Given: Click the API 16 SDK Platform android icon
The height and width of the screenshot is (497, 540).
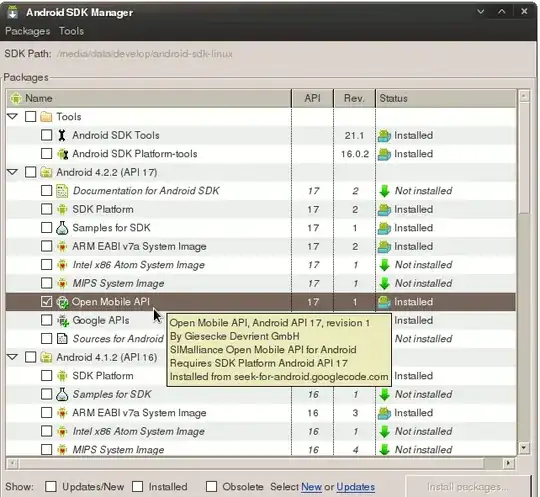Looking at the screenshot, I should (62, 376).
